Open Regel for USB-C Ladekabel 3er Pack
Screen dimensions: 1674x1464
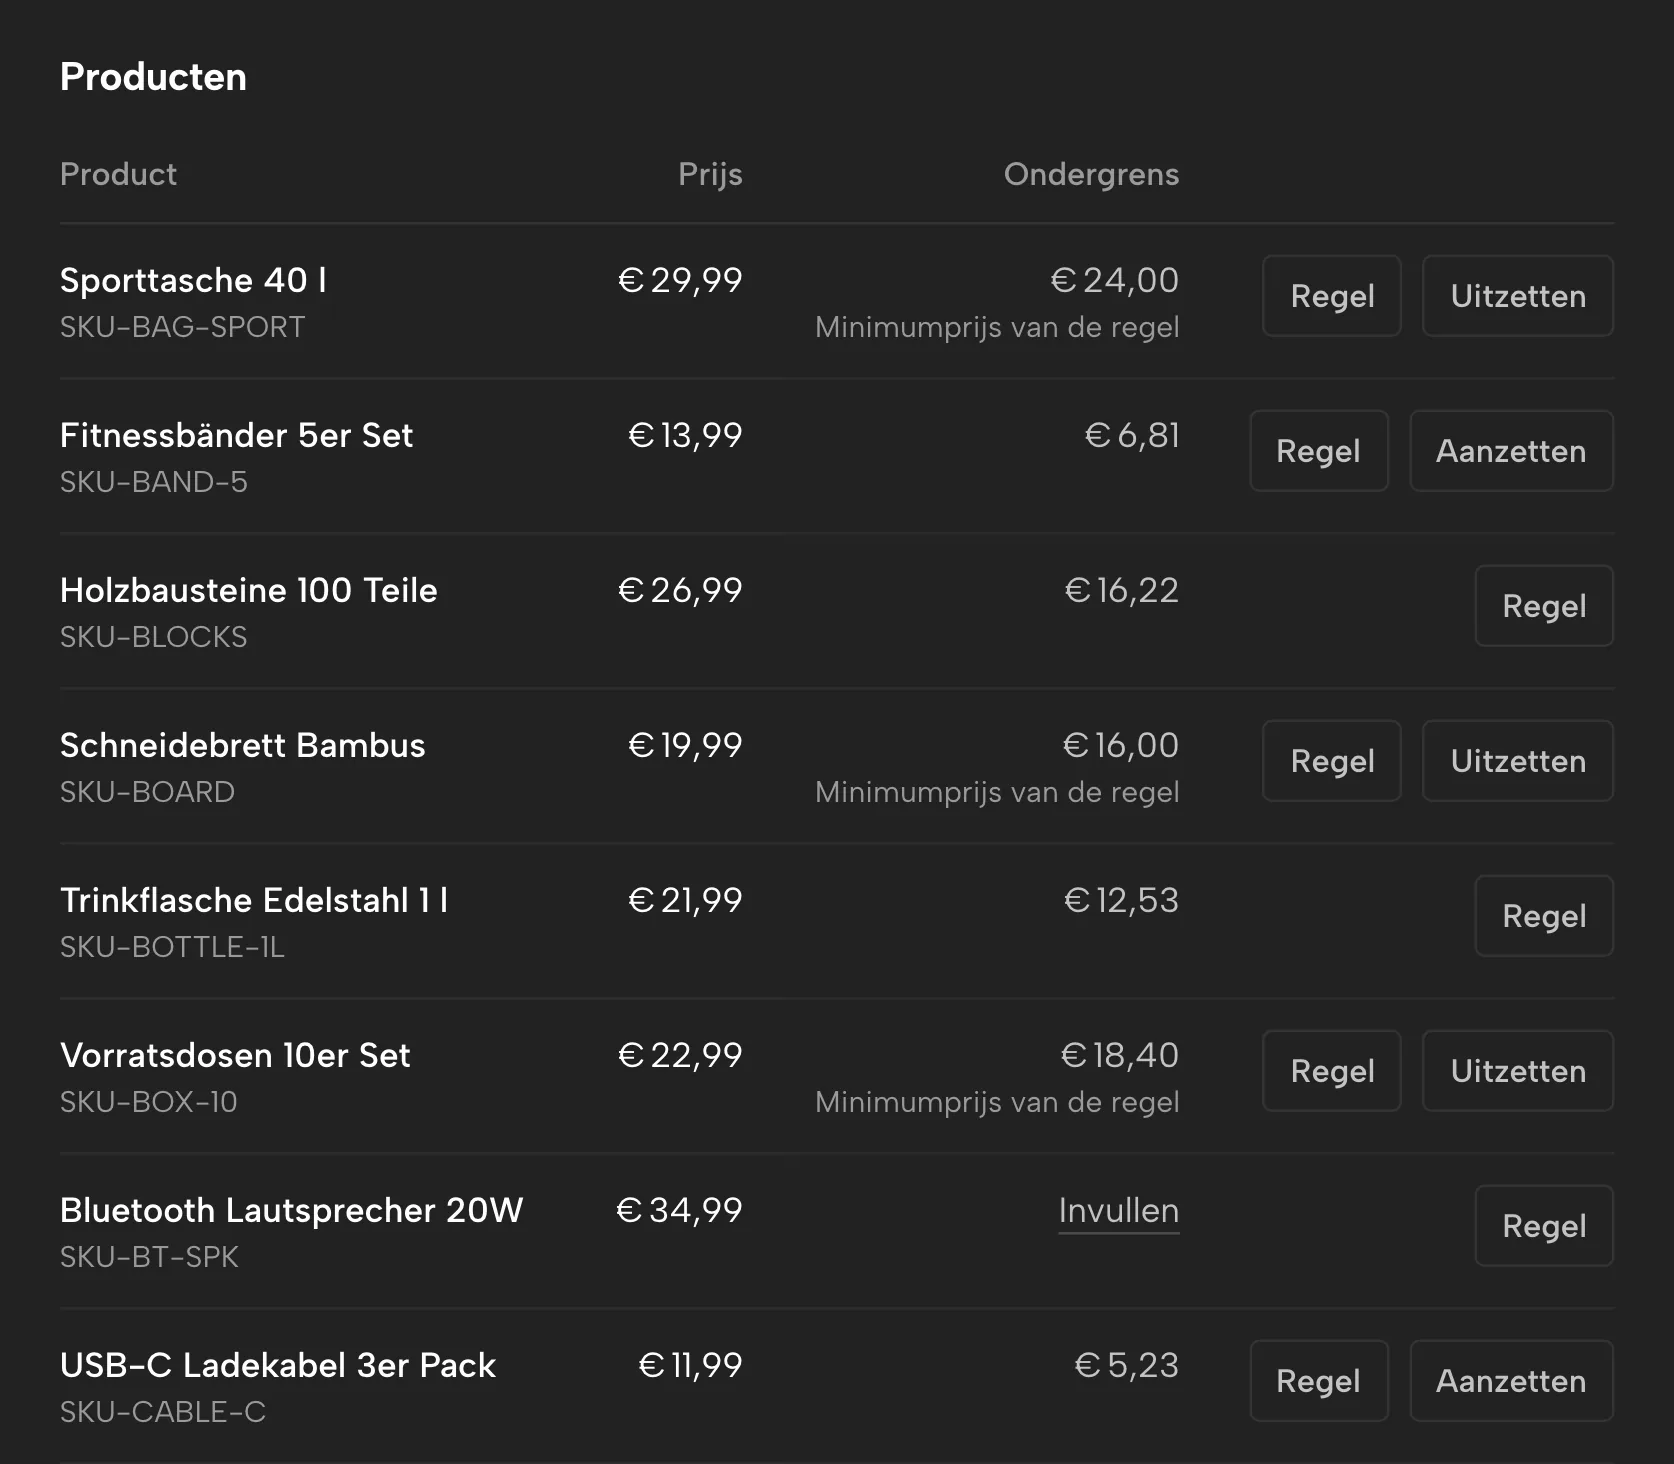pos(1318,1381)
